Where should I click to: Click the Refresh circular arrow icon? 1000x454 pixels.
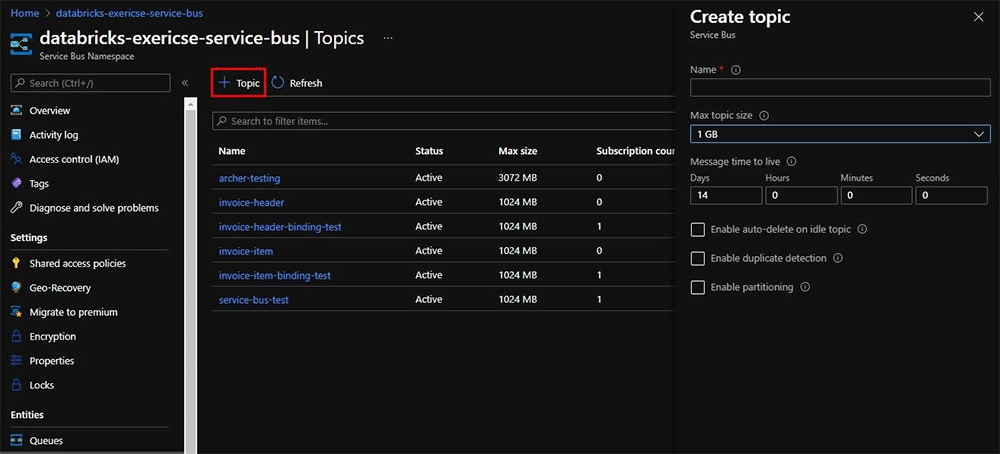pyautogui.click(x=277, y=83)
